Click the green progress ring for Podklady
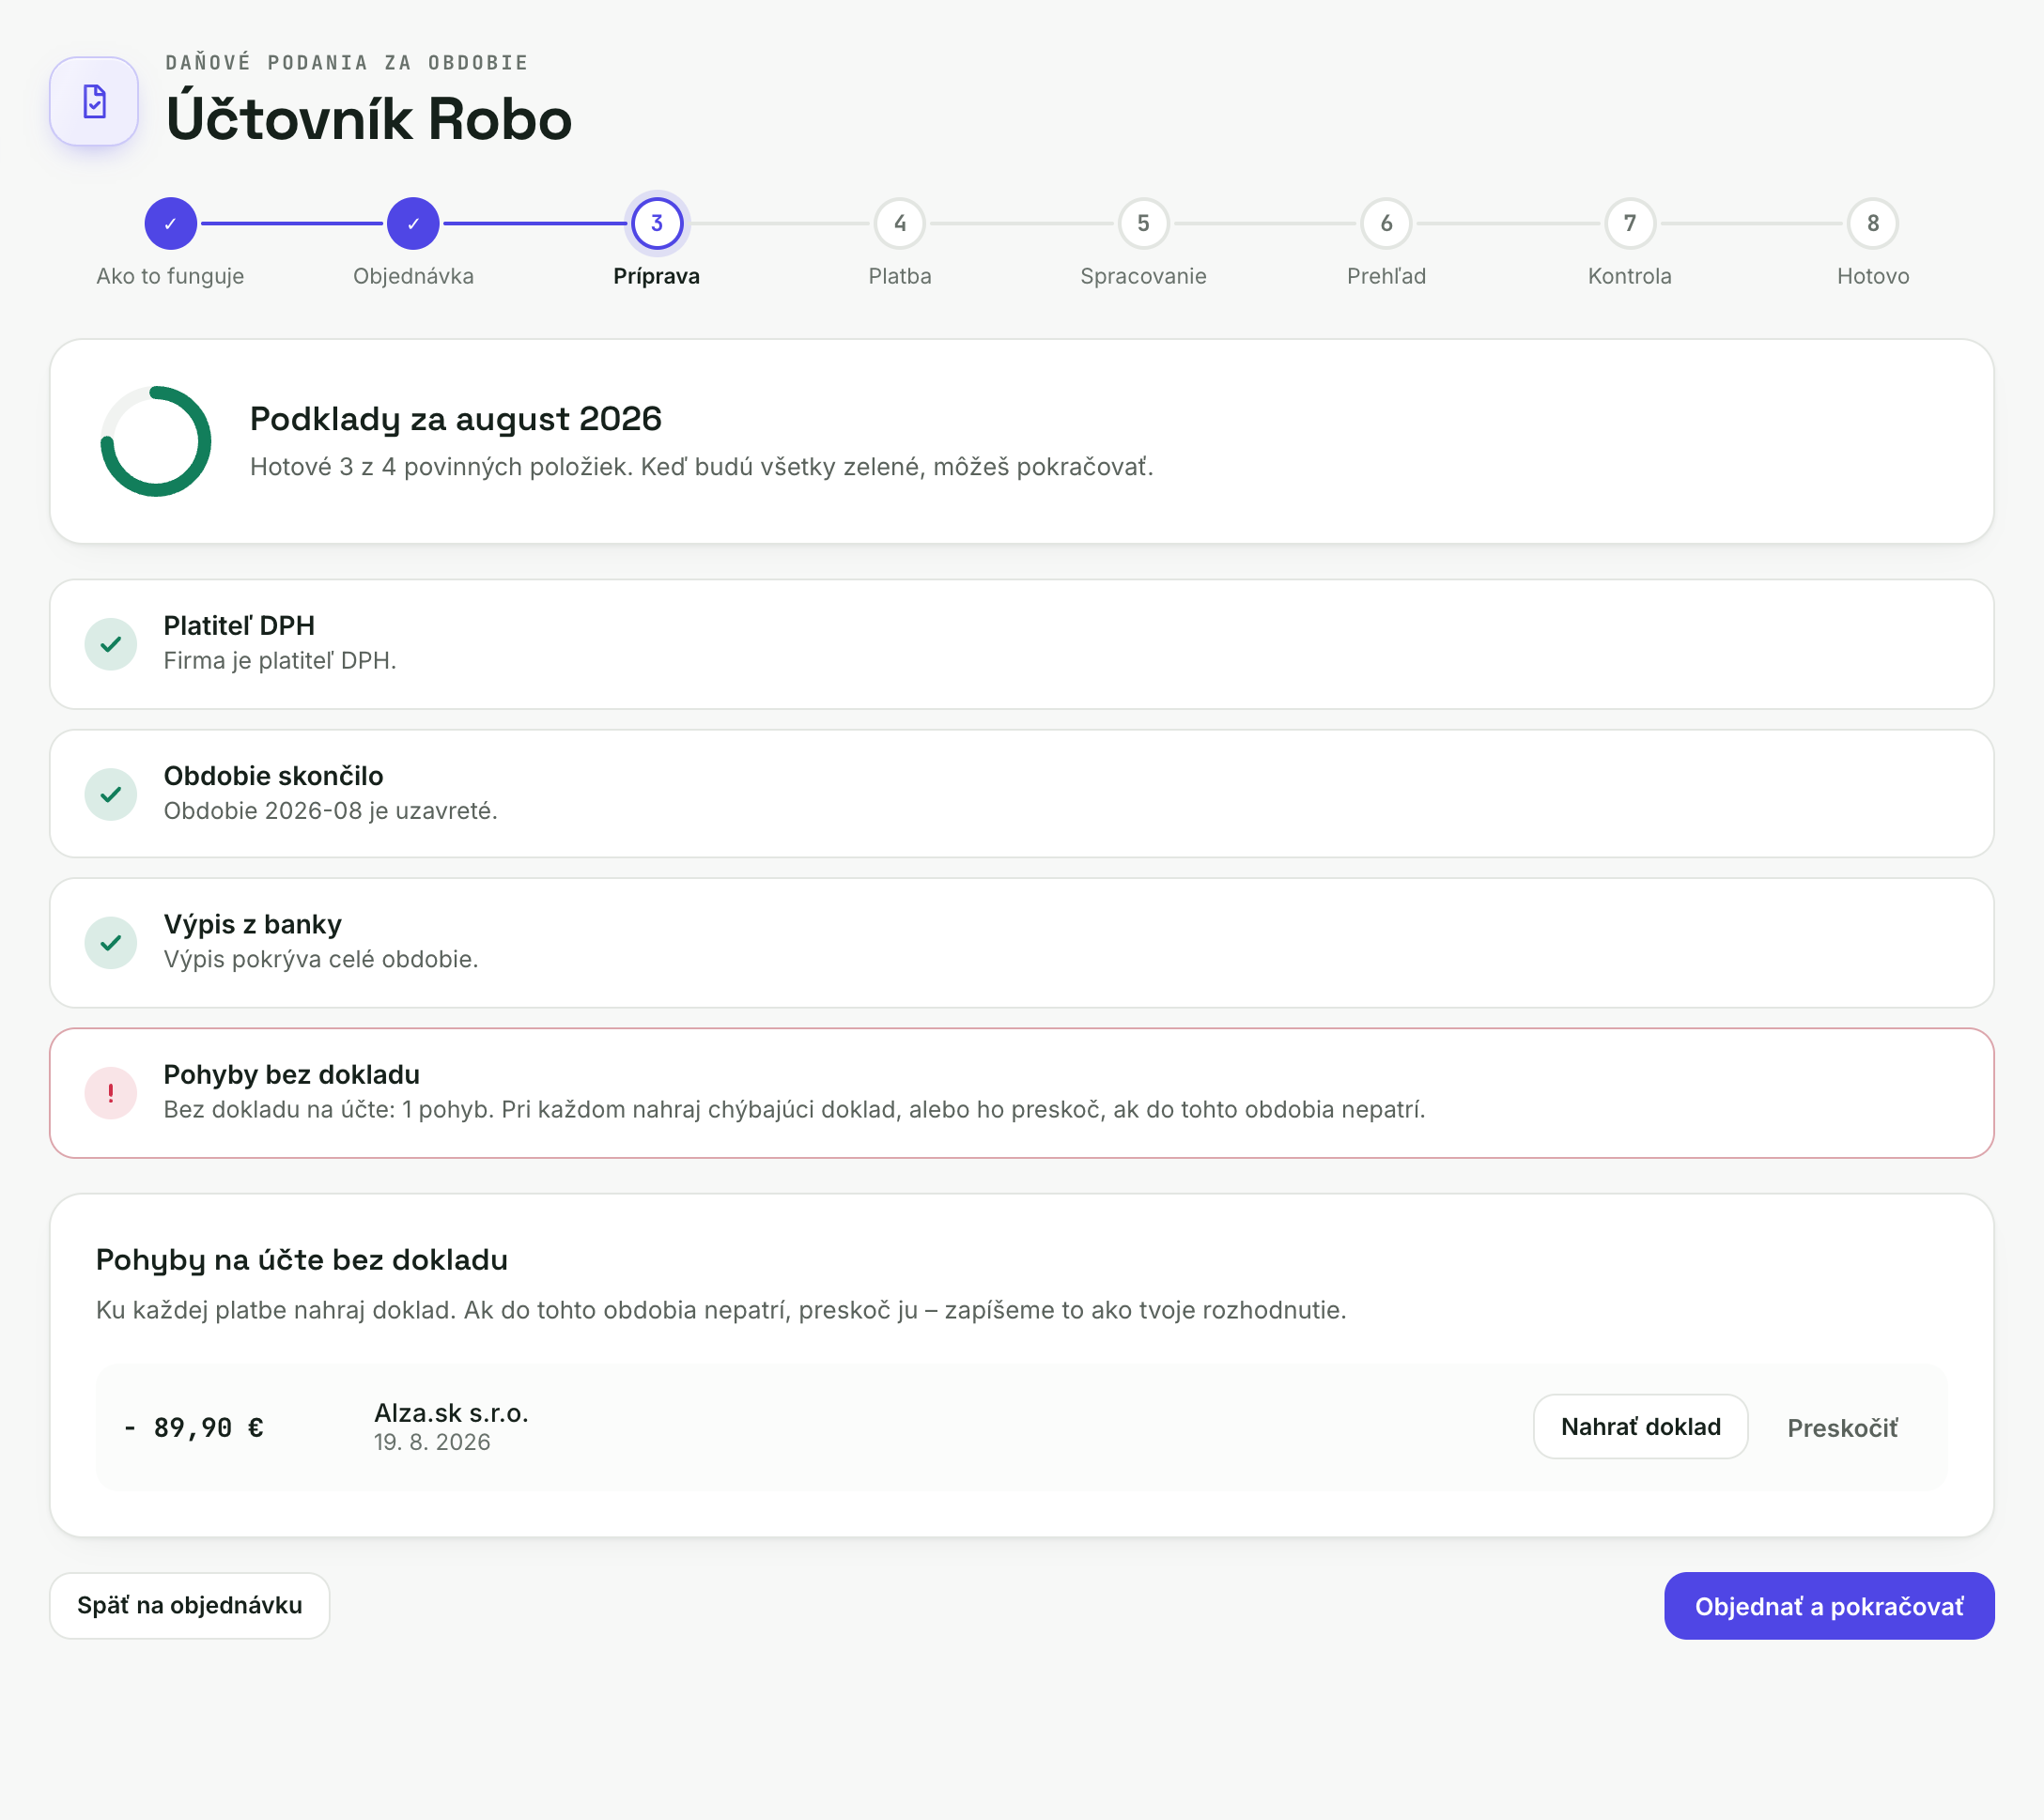 click(156, 441)
